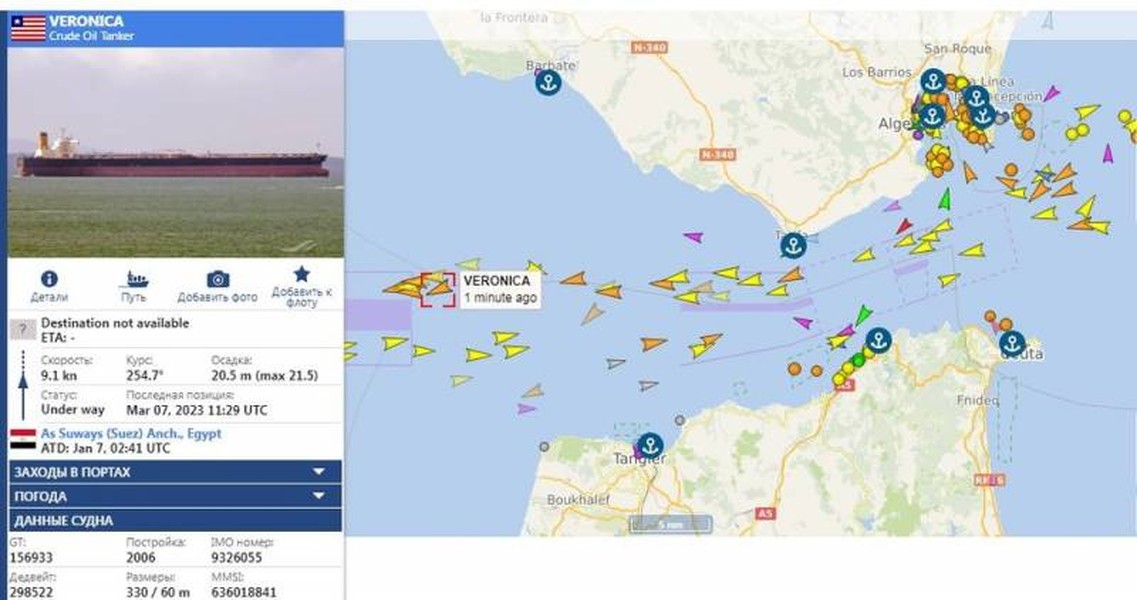
Task: Select the Ceuta port anchor marker
Action: click(x=1012, y=342)
